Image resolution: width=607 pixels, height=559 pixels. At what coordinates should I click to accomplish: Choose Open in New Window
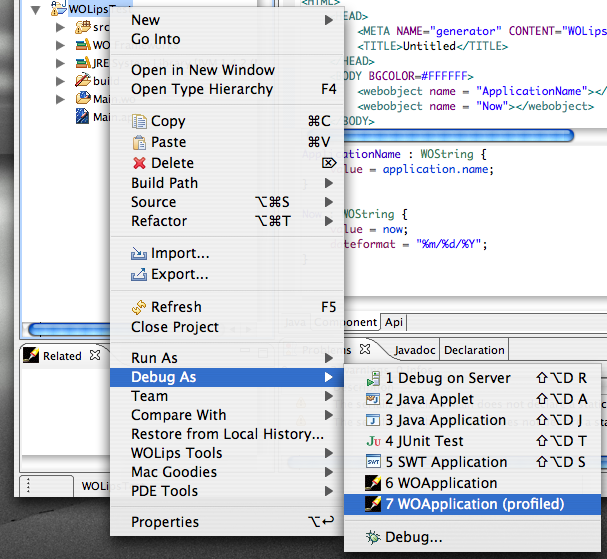[227, 70]
